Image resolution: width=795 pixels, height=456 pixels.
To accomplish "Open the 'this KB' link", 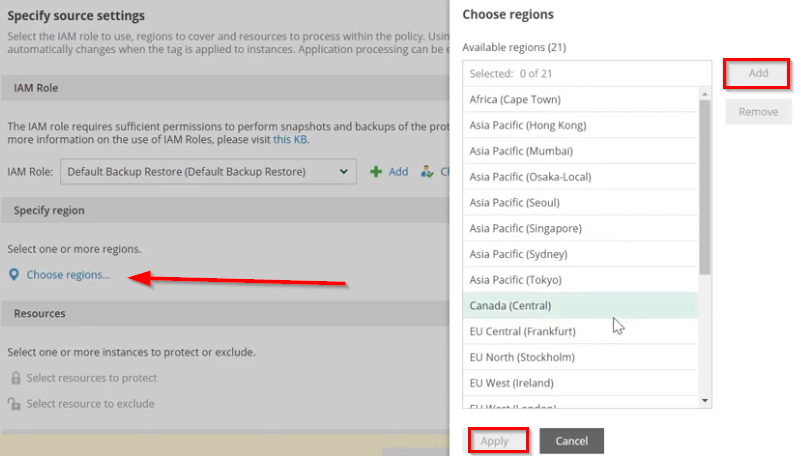I will point(290,139).
